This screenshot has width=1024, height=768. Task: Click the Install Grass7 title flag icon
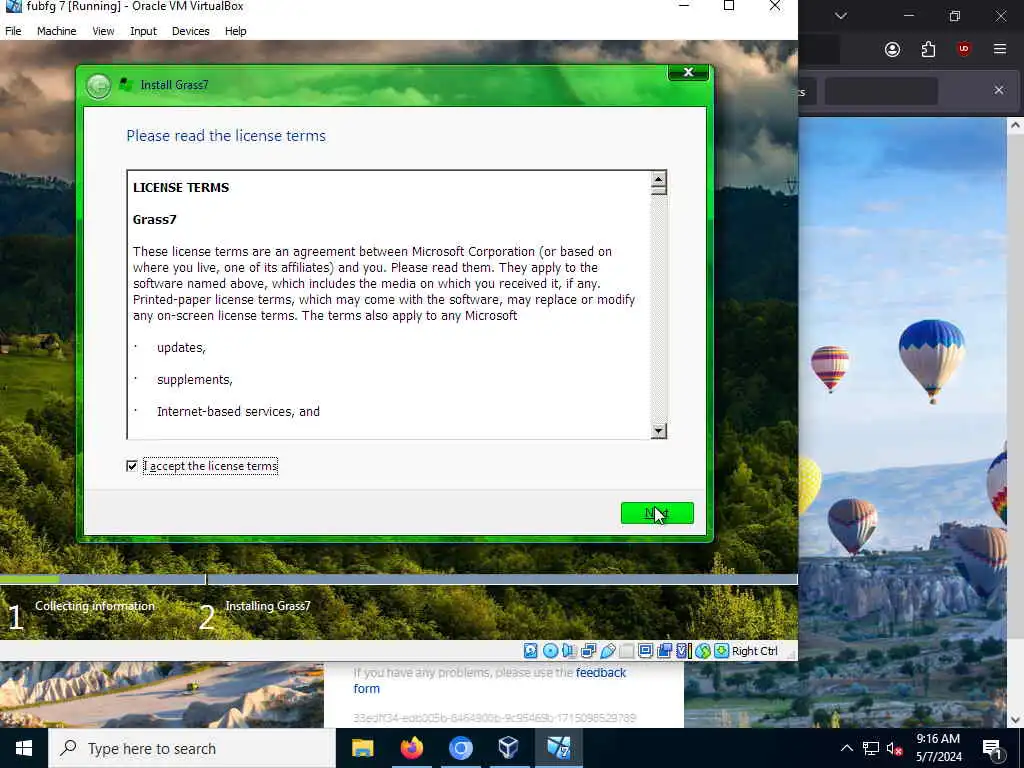[126, 85]
